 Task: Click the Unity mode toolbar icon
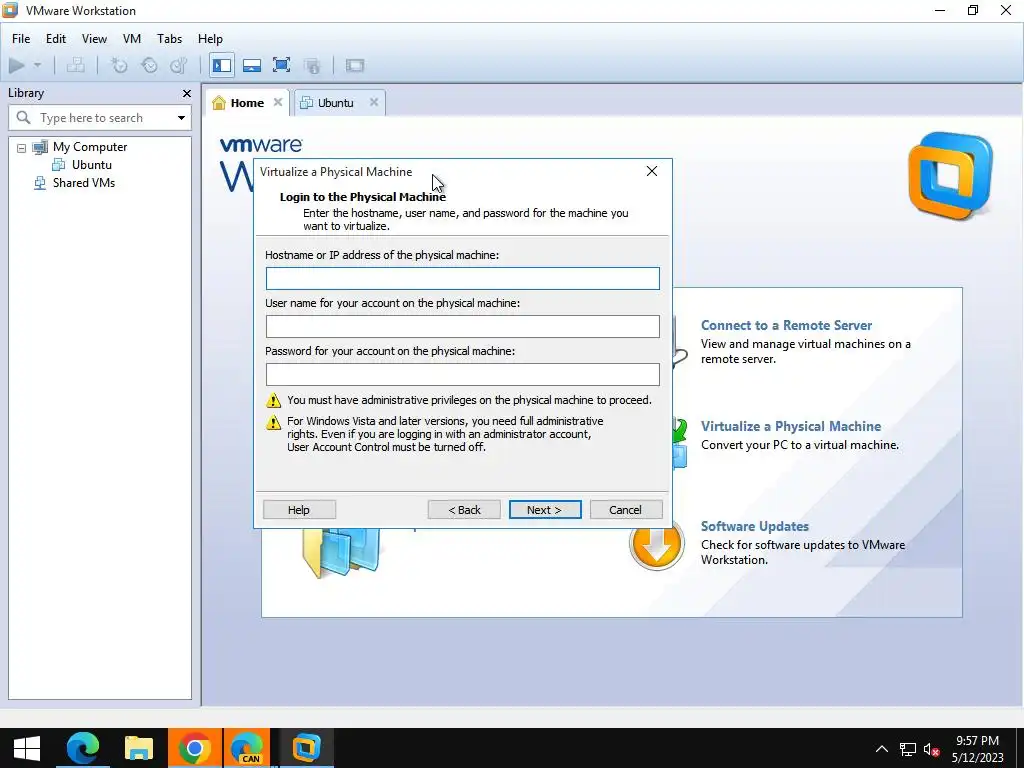312,65
